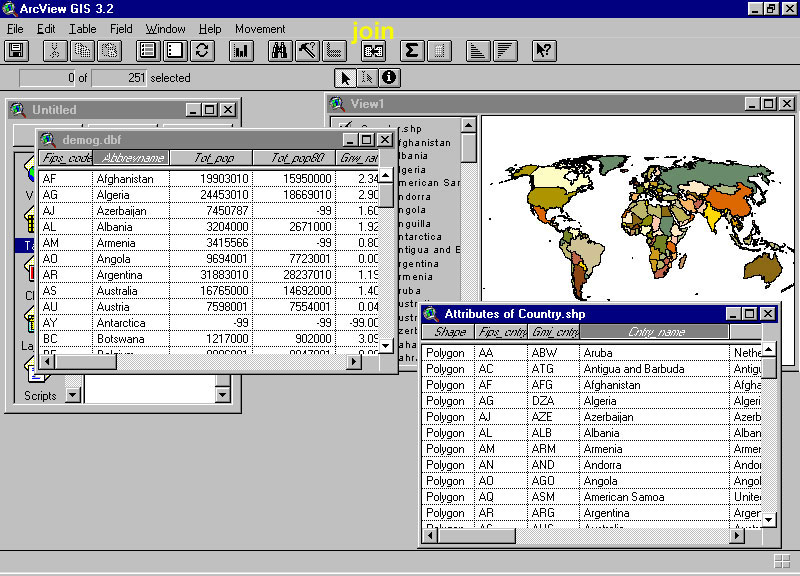800x576 pixels.
Task: Click the Switch Selection icon
Action: tap(202, 50)
